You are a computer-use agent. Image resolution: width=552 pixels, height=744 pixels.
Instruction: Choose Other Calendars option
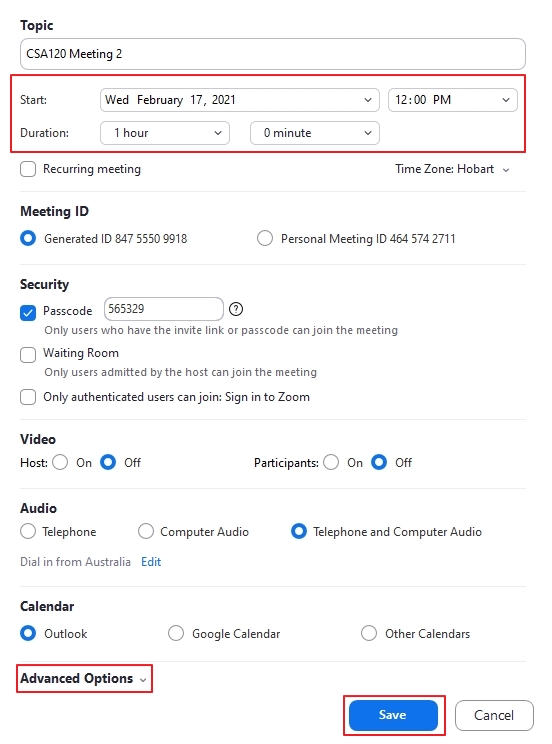pyautogui.click(x=369, y=633)
